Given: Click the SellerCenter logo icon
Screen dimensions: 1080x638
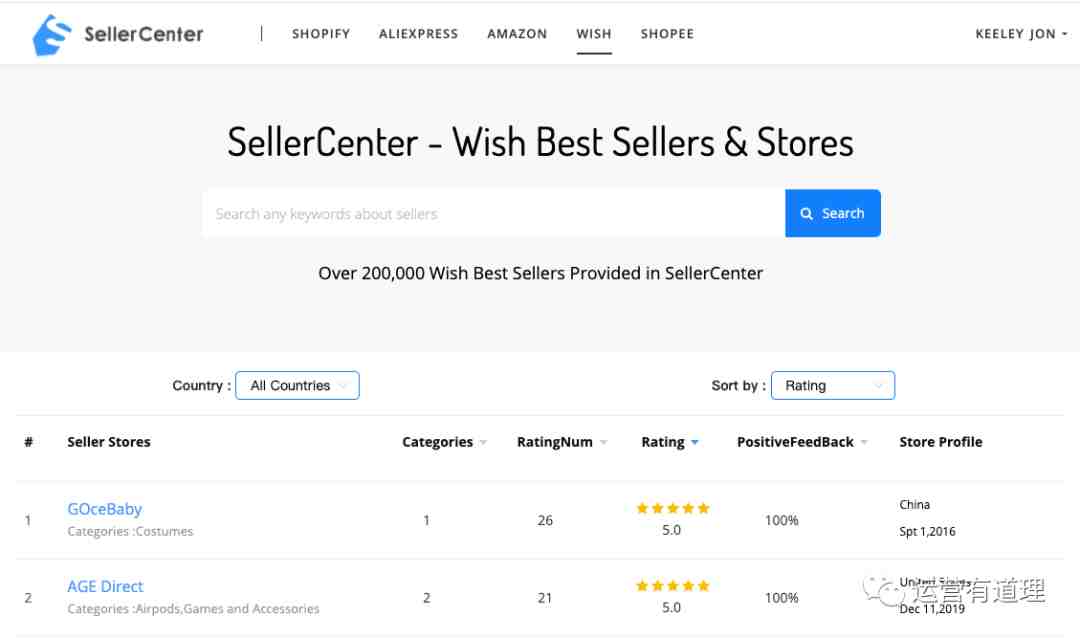Looking at the screenshot, I should click(x=52, y=35).
